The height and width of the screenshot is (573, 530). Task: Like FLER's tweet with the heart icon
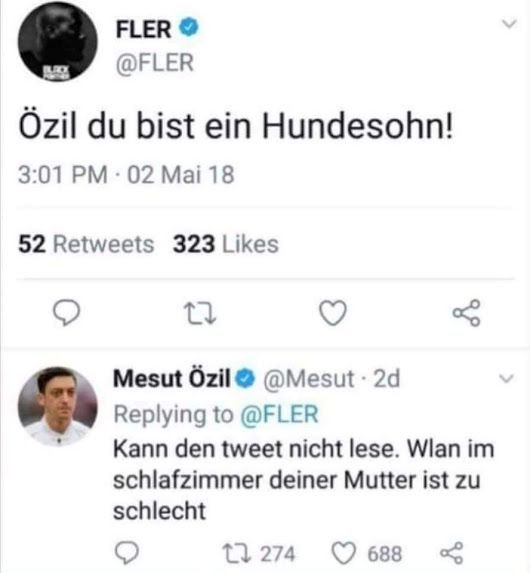[x=333, y=313]
